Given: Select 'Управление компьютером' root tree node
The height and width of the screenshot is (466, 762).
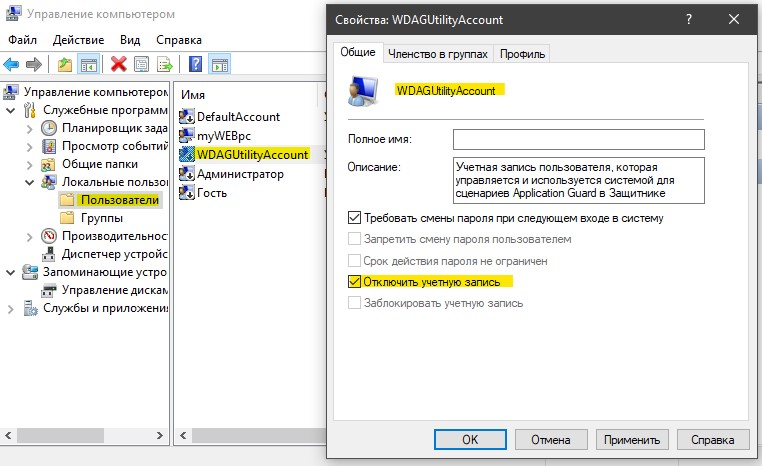Looking at the screenshot, I should (95, 92).
